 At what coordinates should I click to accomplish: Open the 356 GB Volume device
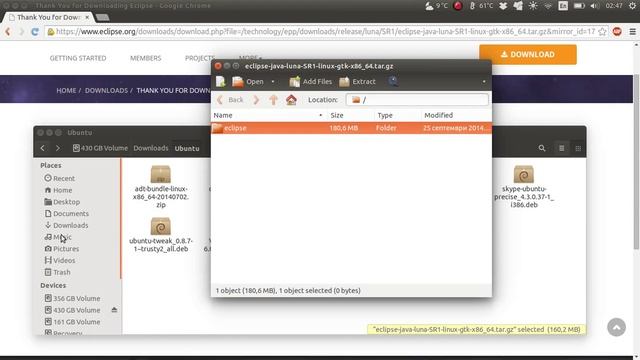click(72, 298)
